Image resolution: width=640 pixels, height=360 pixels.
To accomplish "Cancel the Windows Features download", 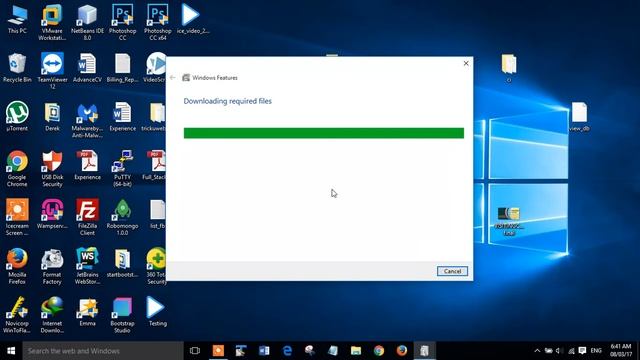I will click(452, 271).
